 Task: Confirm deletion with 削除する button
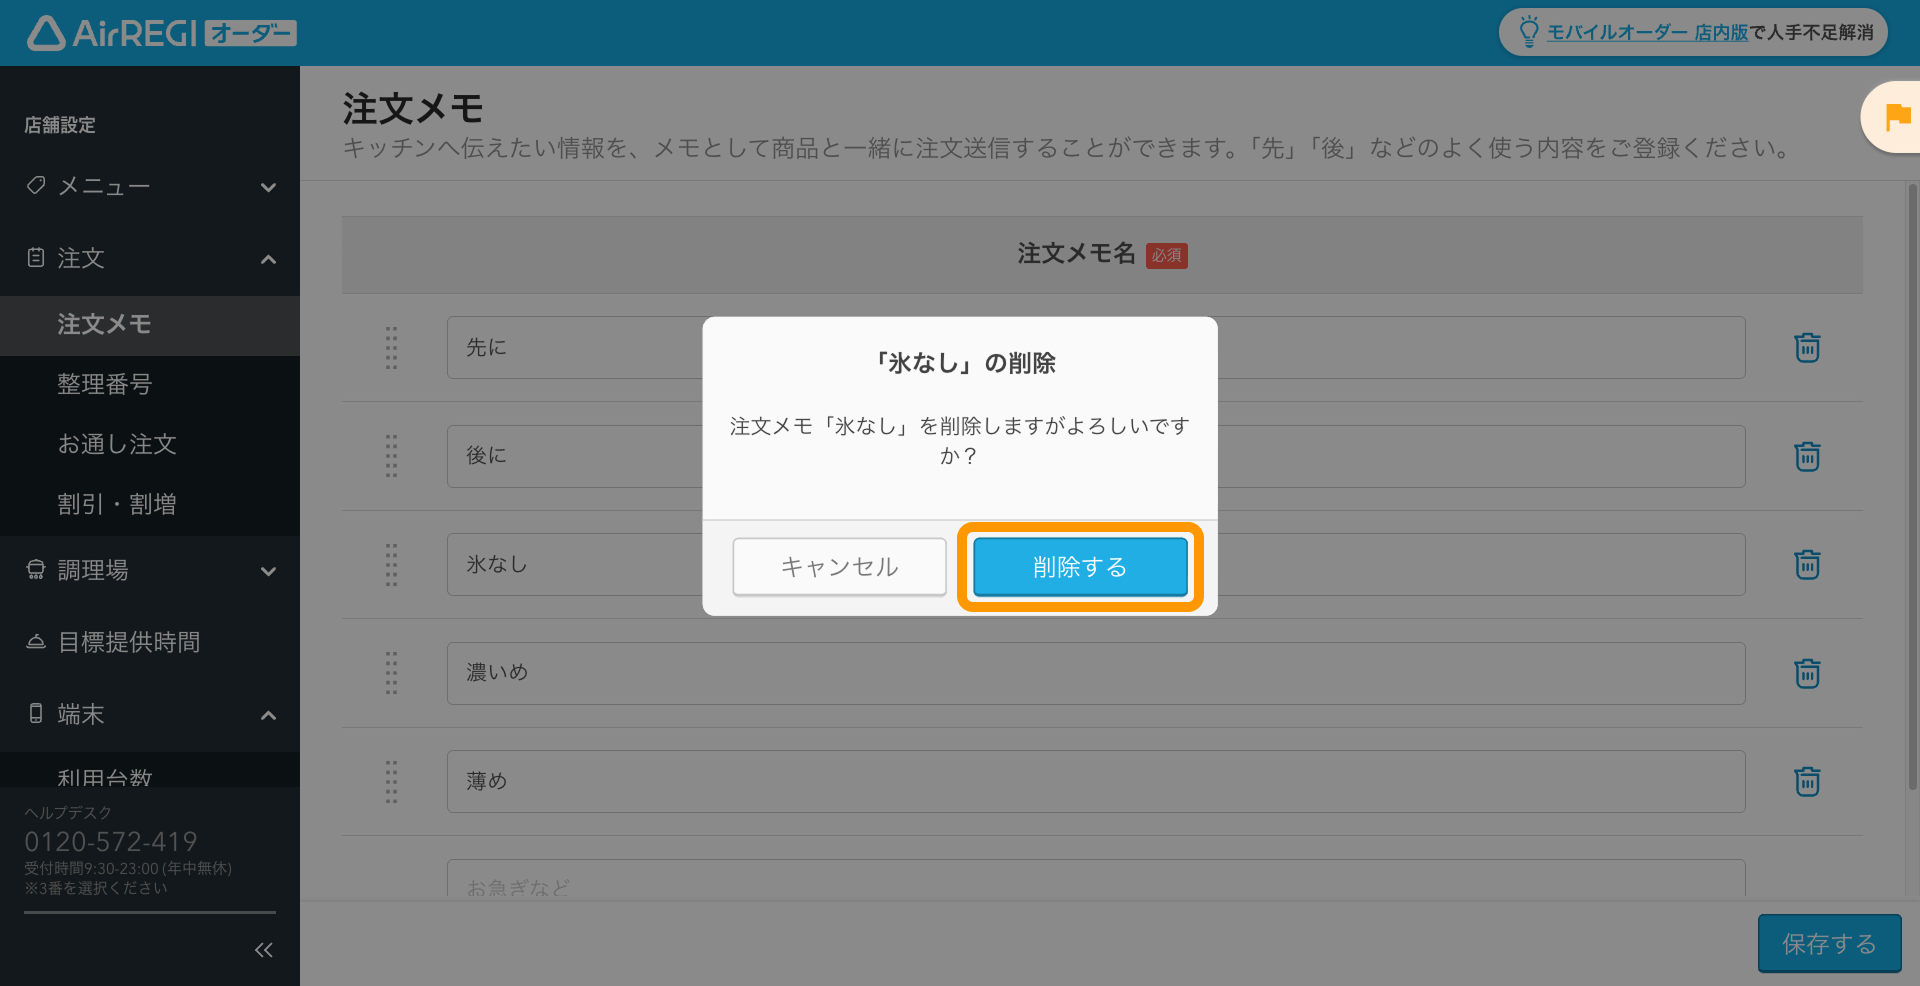1080,567
